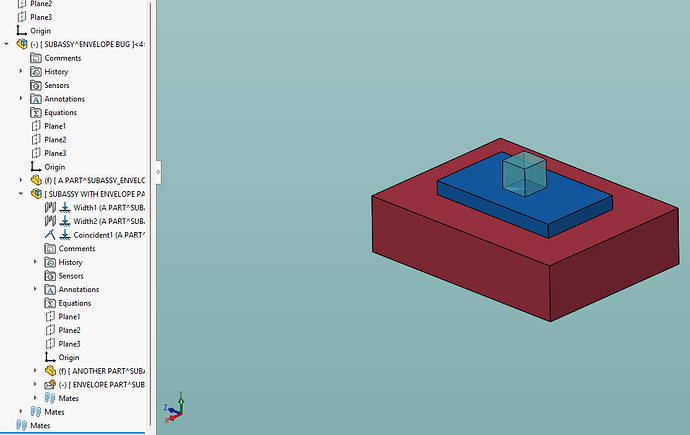
Task: Click the Width1 mate icon
Action: pos(64,208)
